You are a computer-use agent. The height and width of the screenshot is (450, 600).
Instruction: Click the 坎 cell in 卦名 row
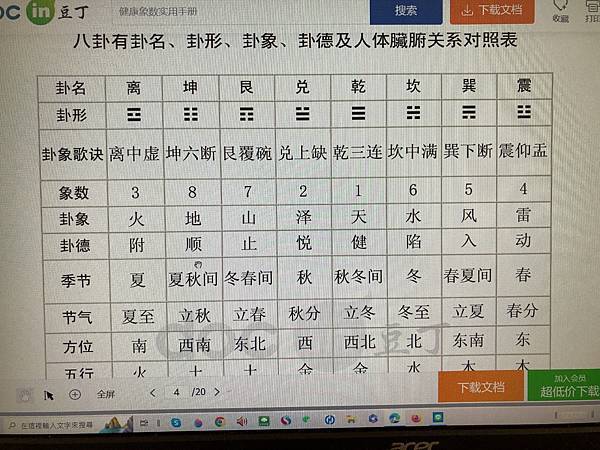tap(414, 86)
